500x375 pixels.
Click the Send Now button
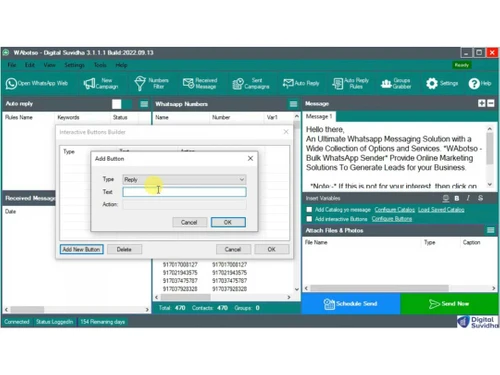coord(449,304)
